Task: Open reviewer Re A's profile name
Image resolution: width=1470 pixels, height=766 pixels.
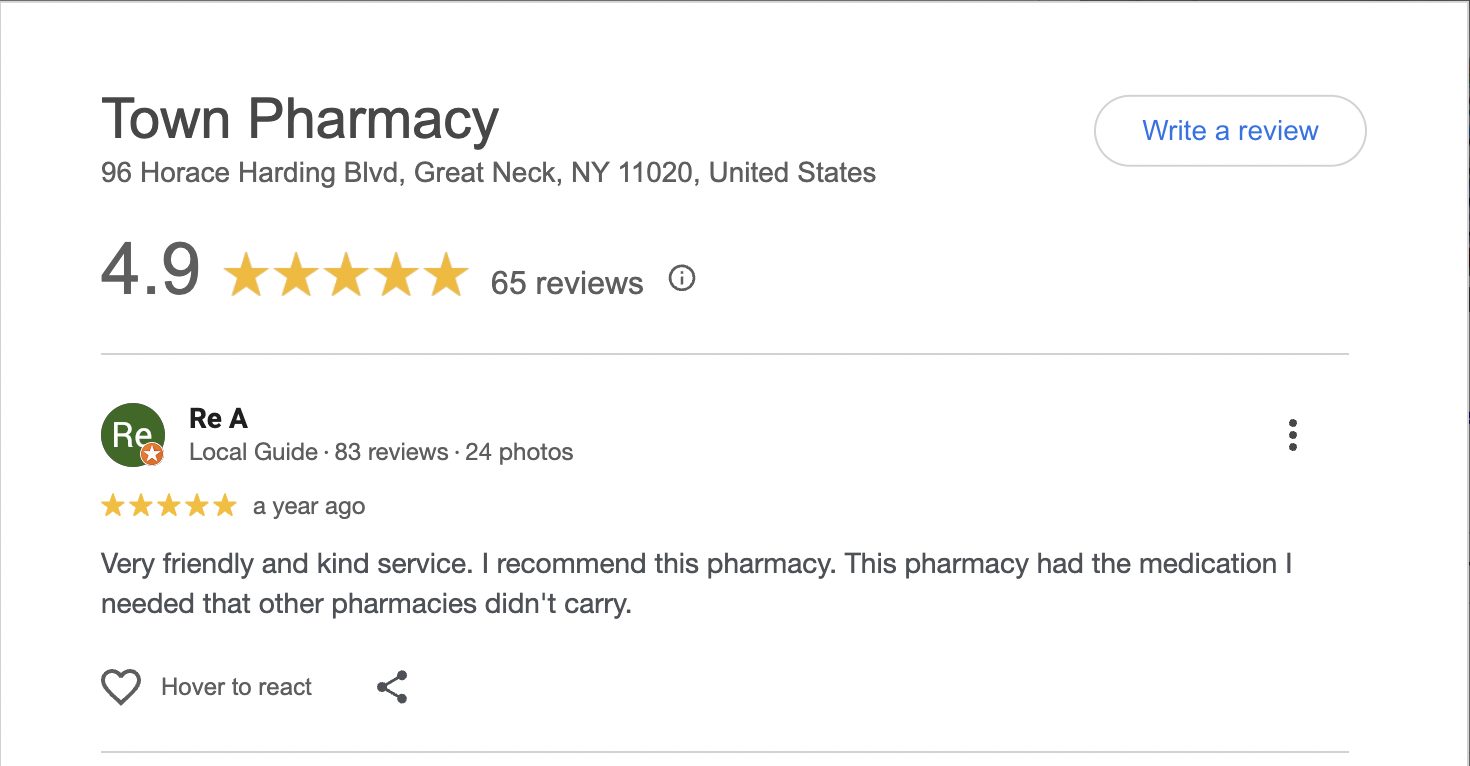Action: pos(218,418)
